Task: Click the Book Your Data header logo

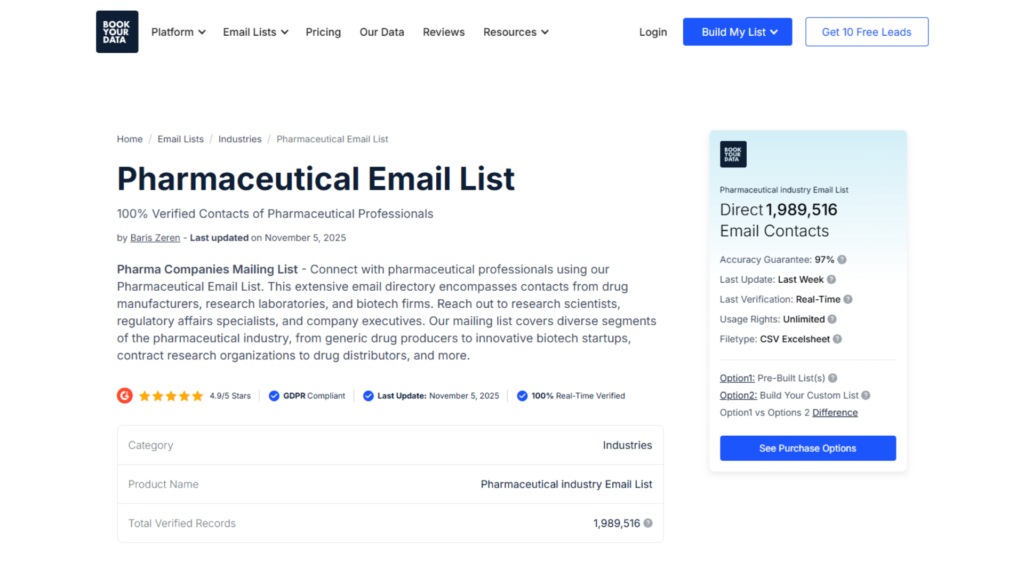Action: click(x=117, y=31)
